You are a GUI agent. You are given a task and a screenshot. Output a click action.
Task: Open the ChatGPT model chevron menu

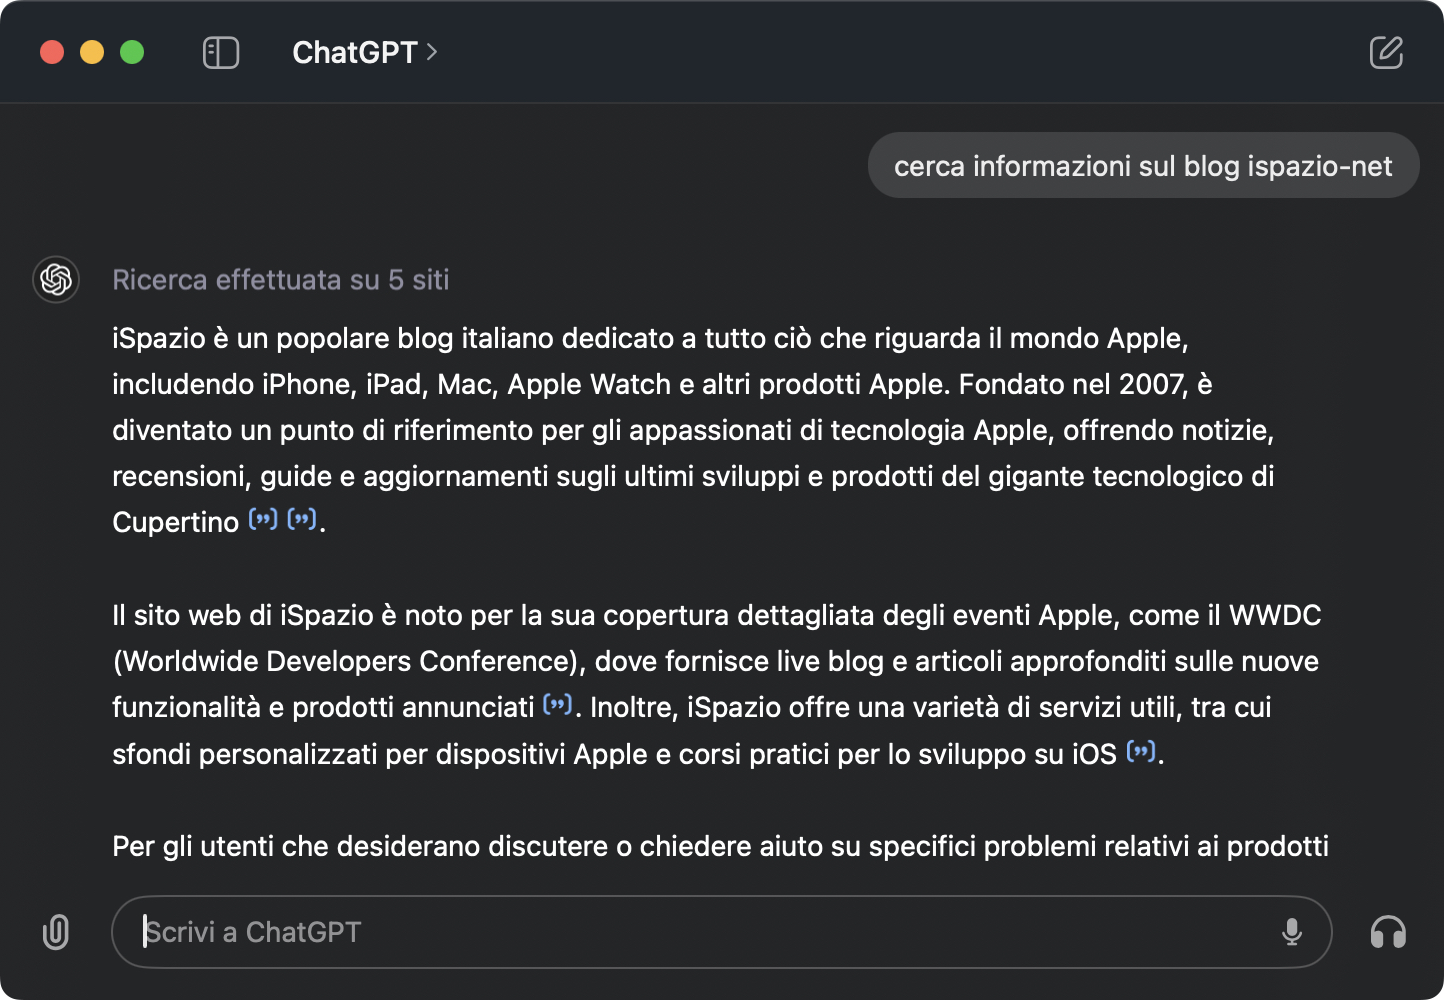[x=432, y=52]
